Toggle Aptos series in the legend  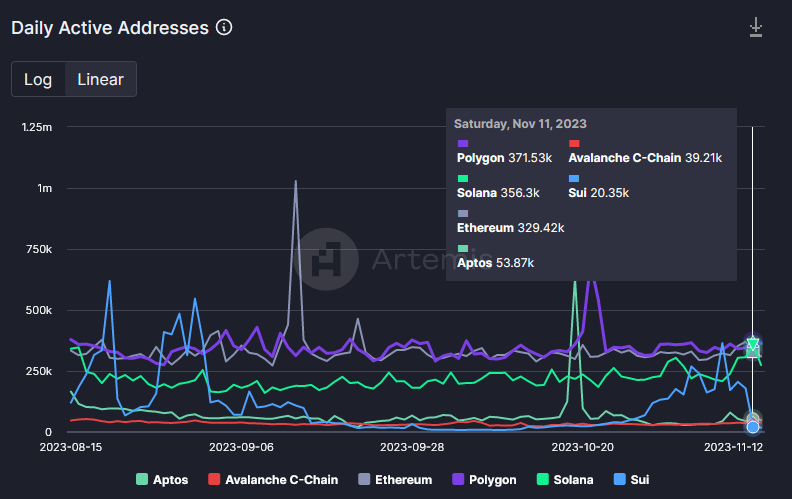tap(162, 479)
